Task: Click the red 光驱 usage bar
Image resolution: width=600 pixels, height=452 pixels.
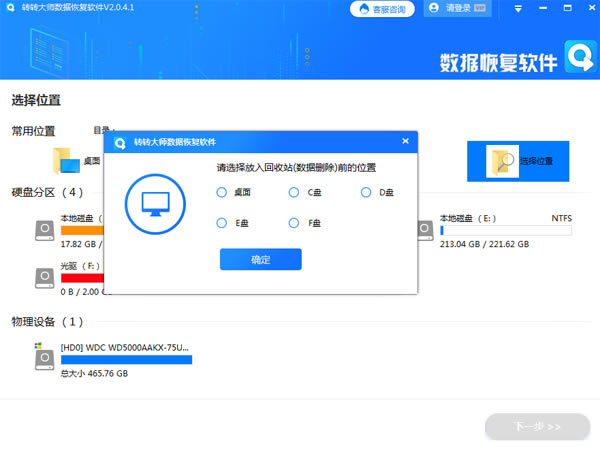Action: (x=82, y=277)
